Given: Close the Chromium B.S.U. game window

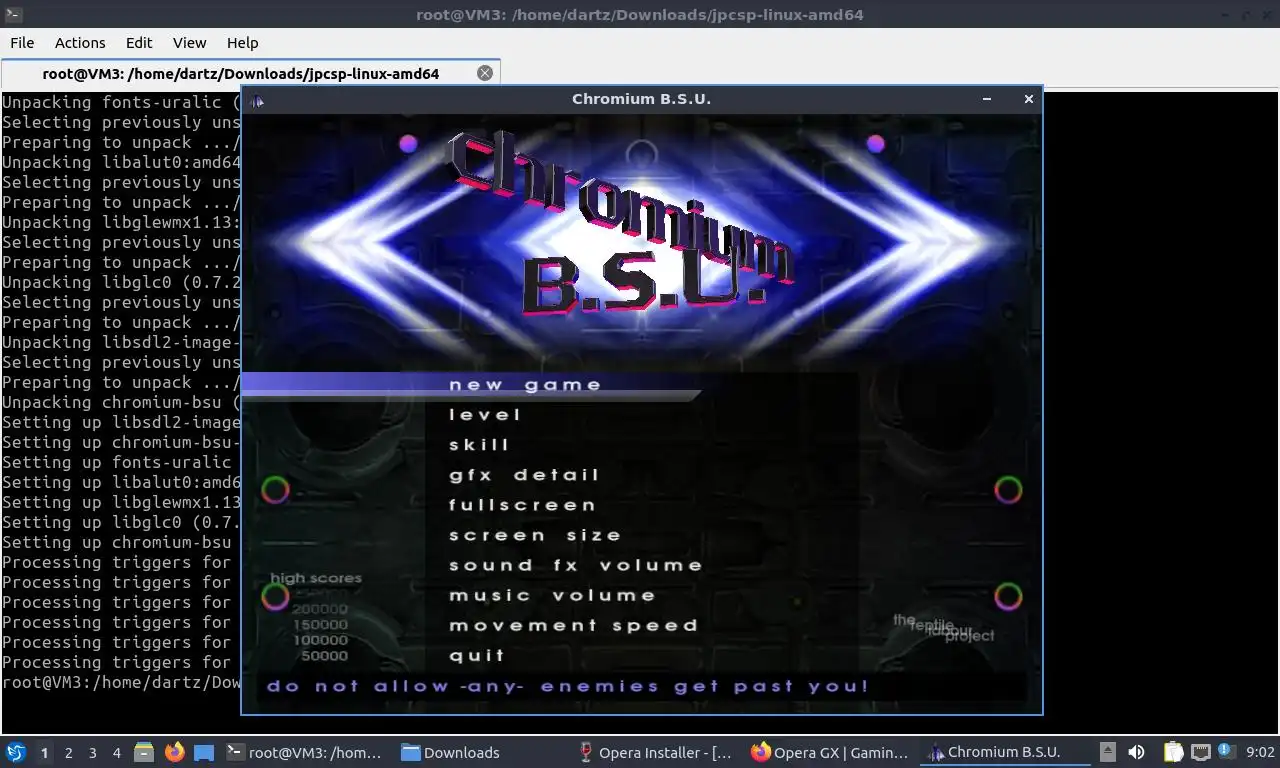Looking at the screenshot, I should [1028, 99].
